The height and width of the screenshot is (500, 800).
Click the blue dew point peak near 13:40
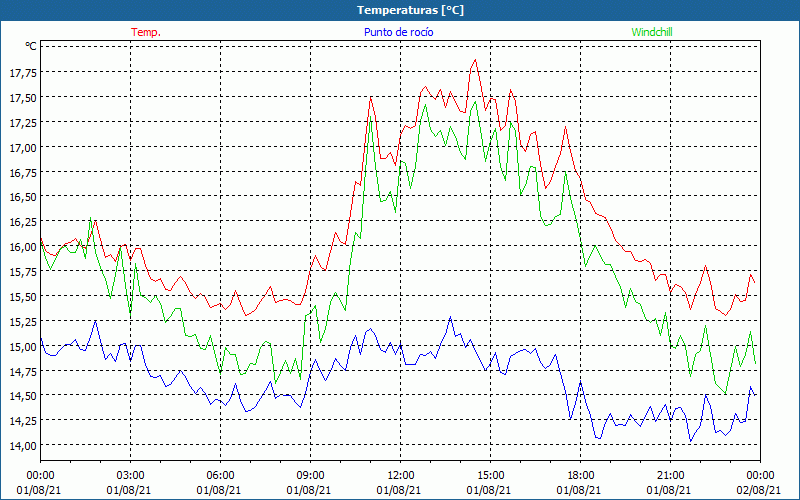pyautogui.click(x=450, y=317)
